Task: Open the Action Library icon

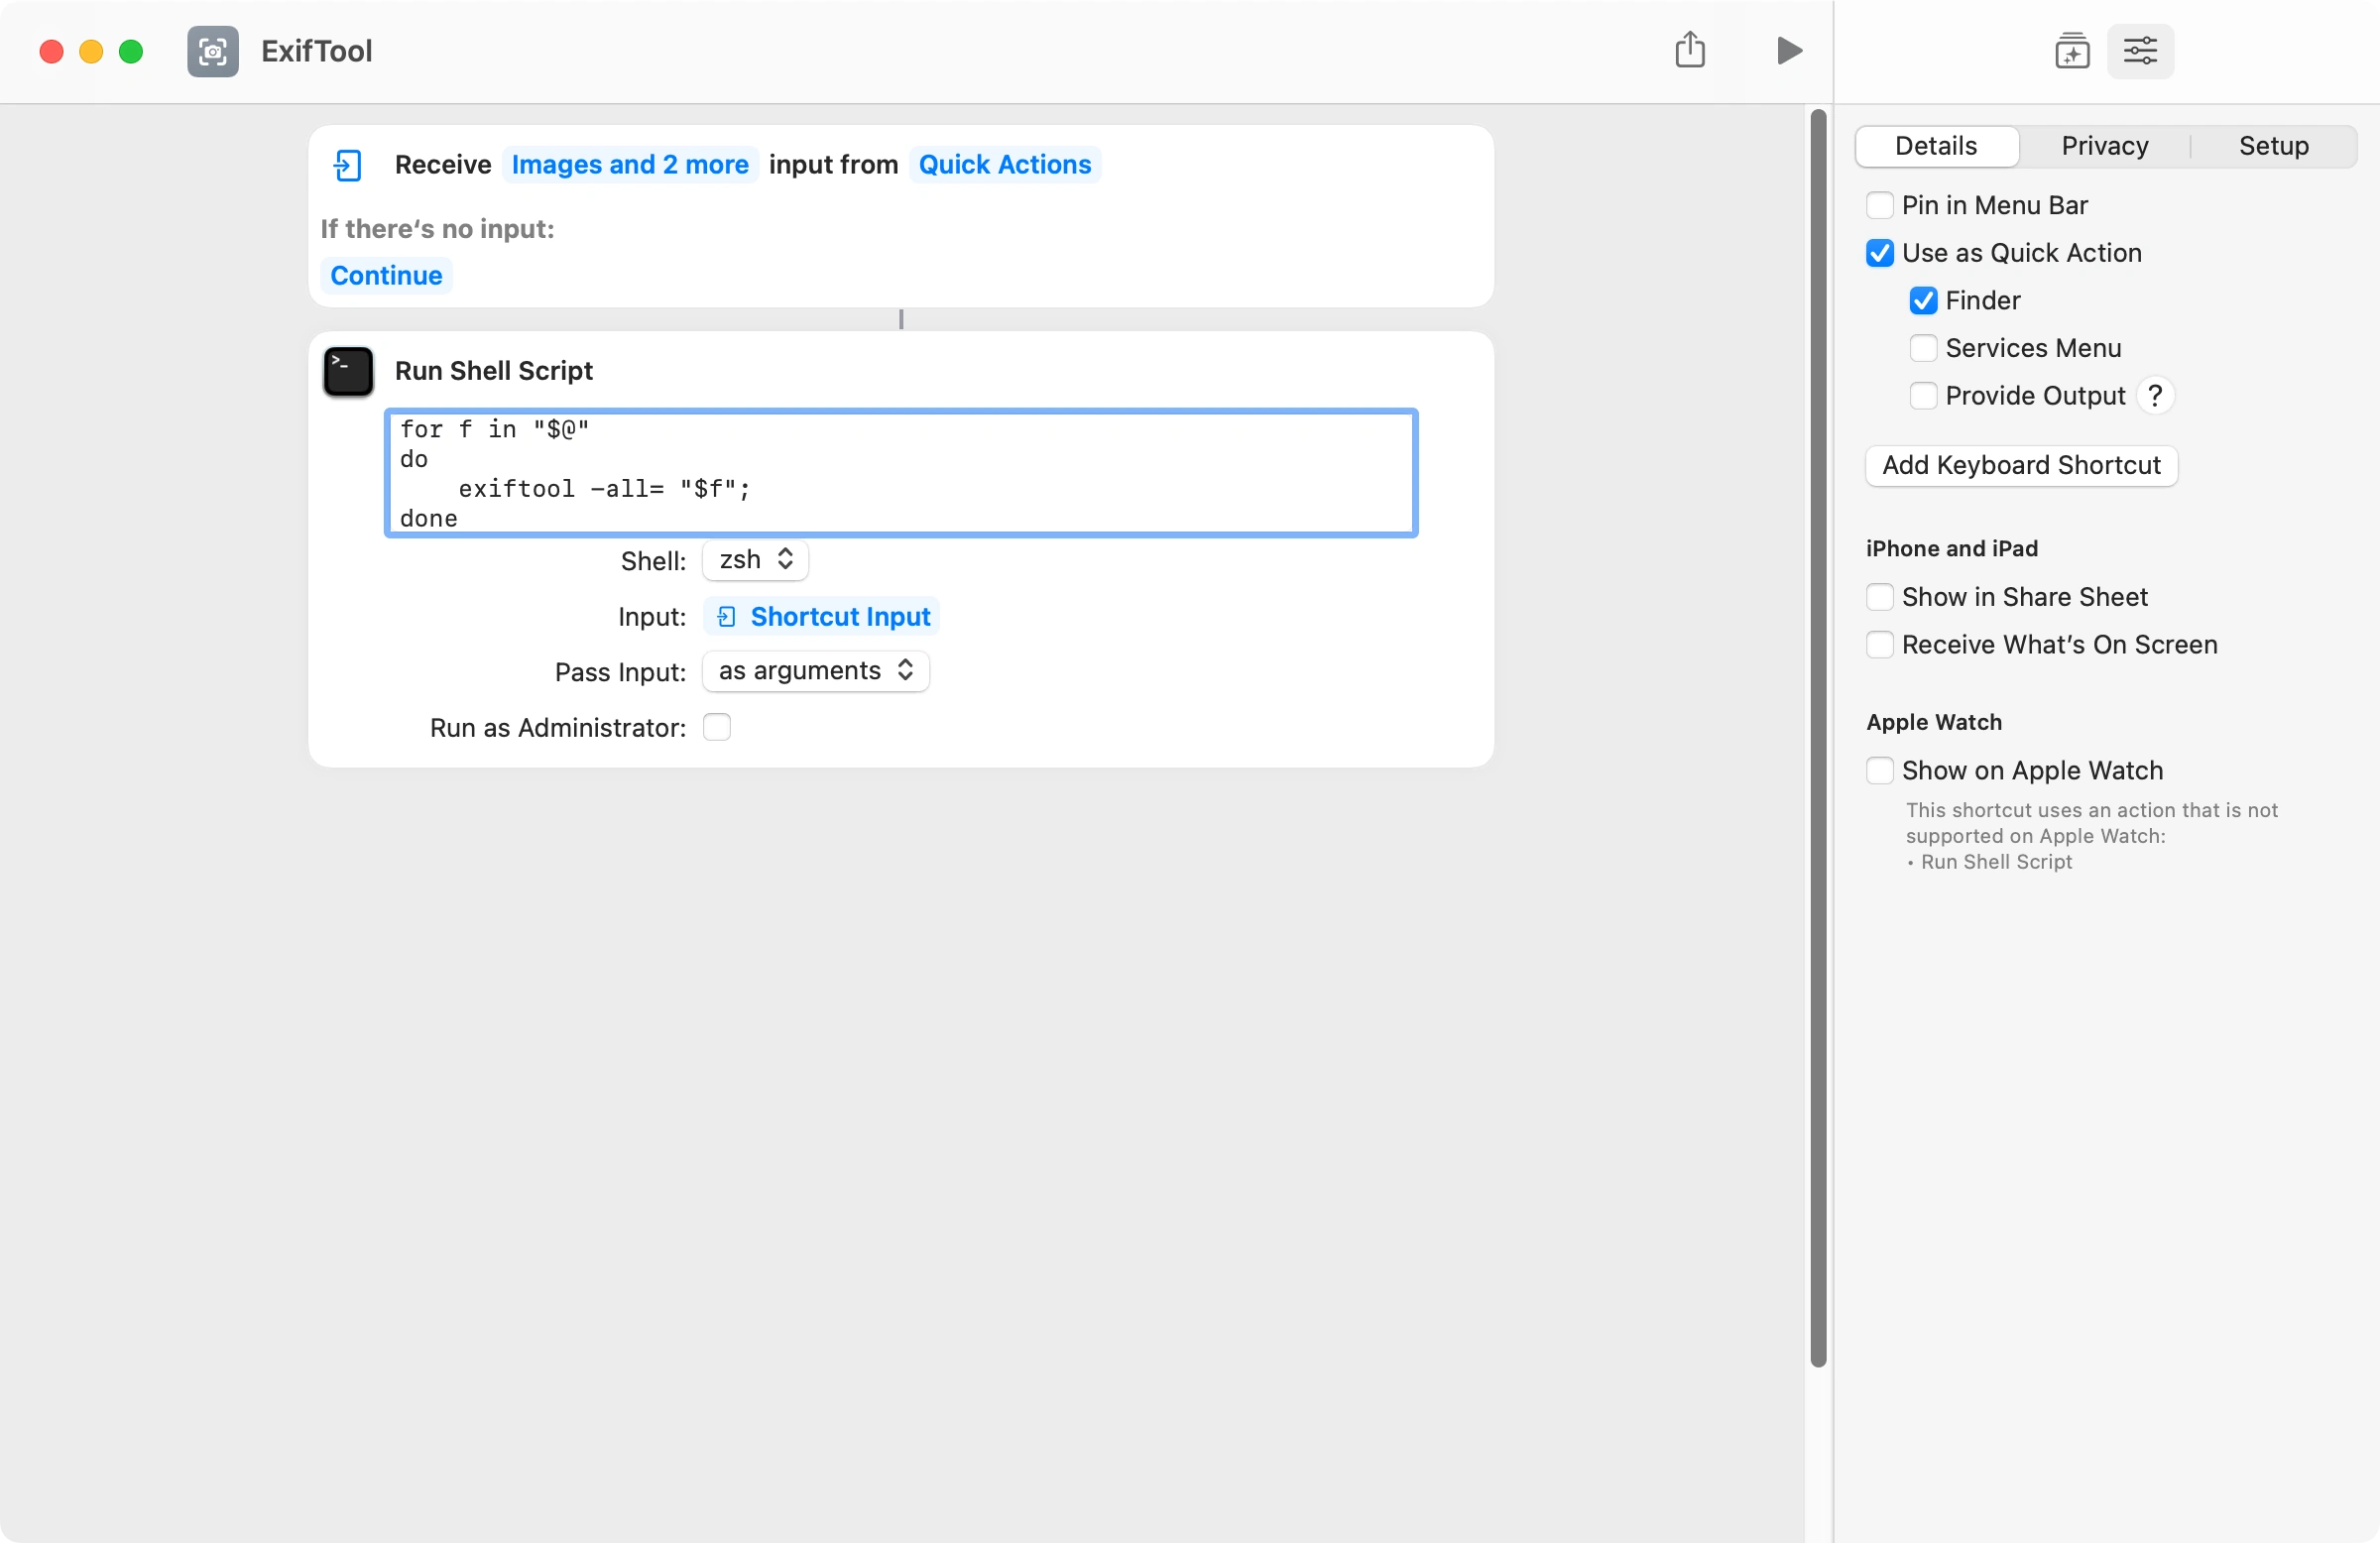Action: click(x=2071, y=51)
